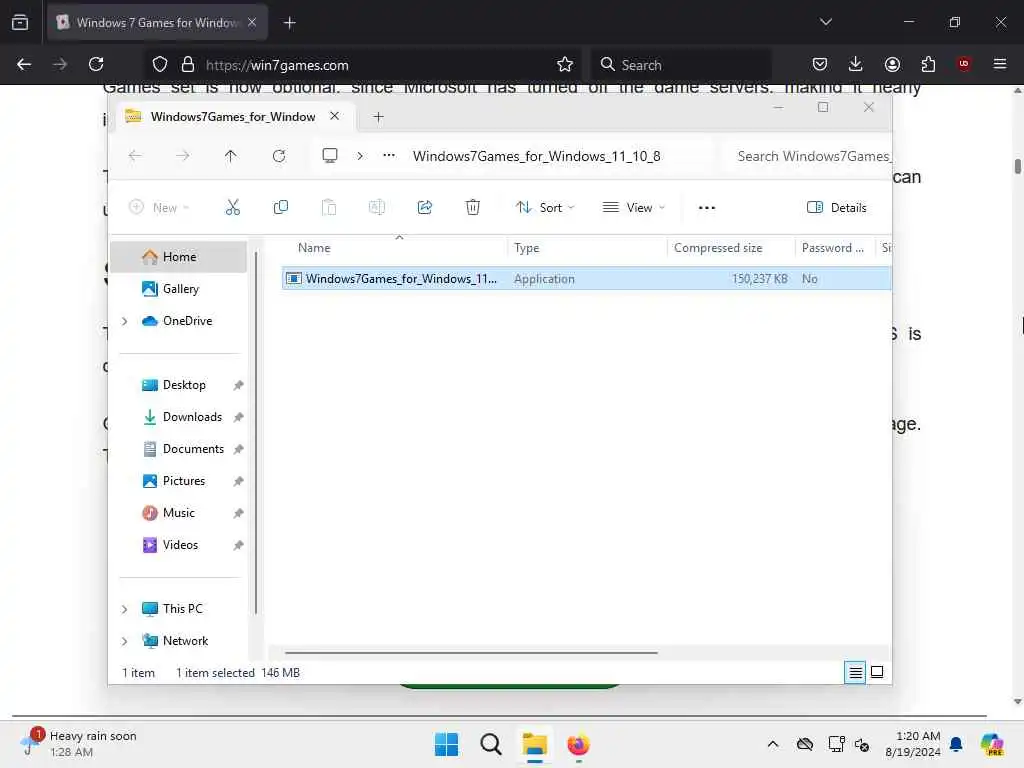
Task: Expand breadcrumb chevron next to monitor icon
Action: 360,155
